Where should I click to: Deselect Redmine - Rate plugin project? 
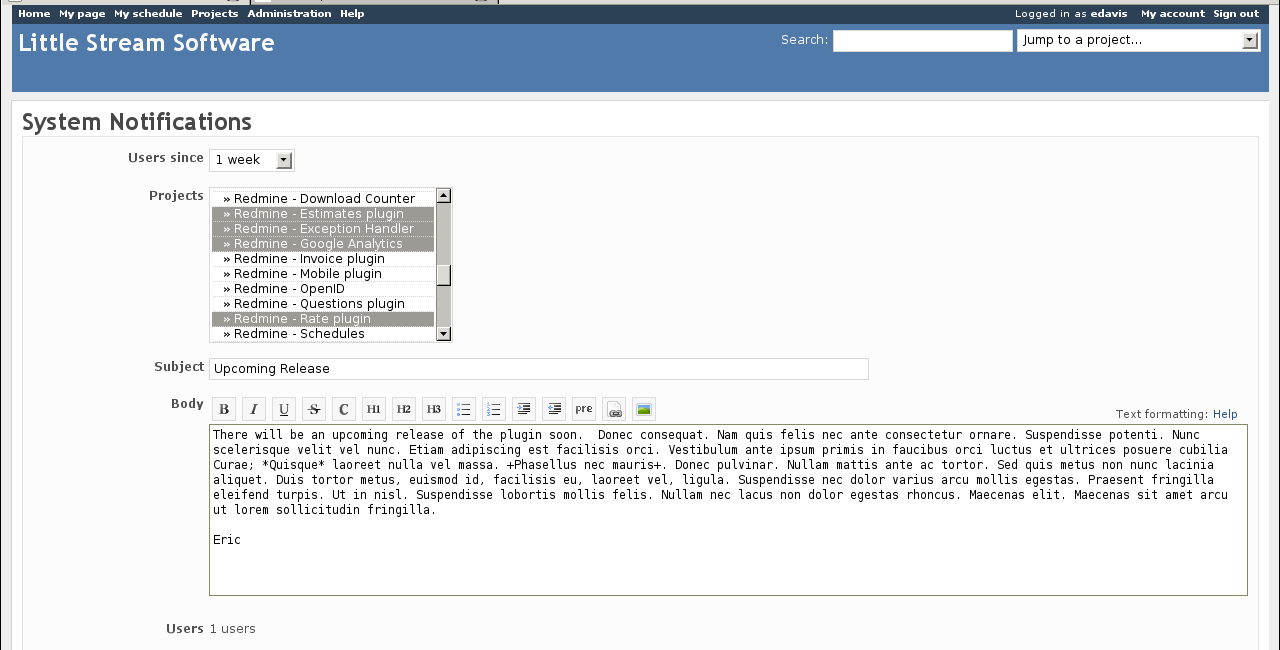point(323,319)
